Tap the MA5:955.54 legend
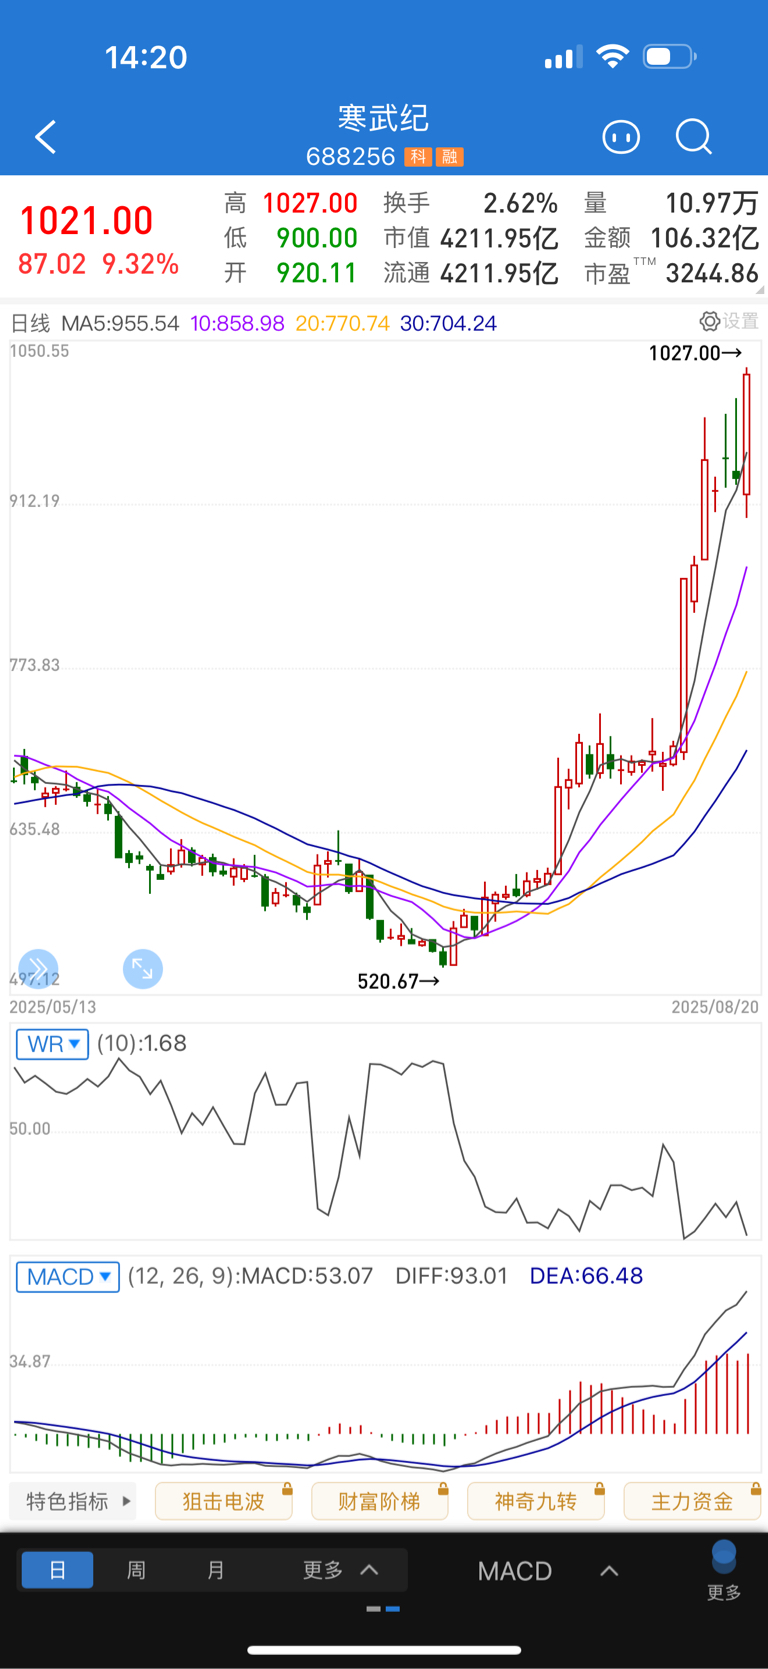 (120, 323)
